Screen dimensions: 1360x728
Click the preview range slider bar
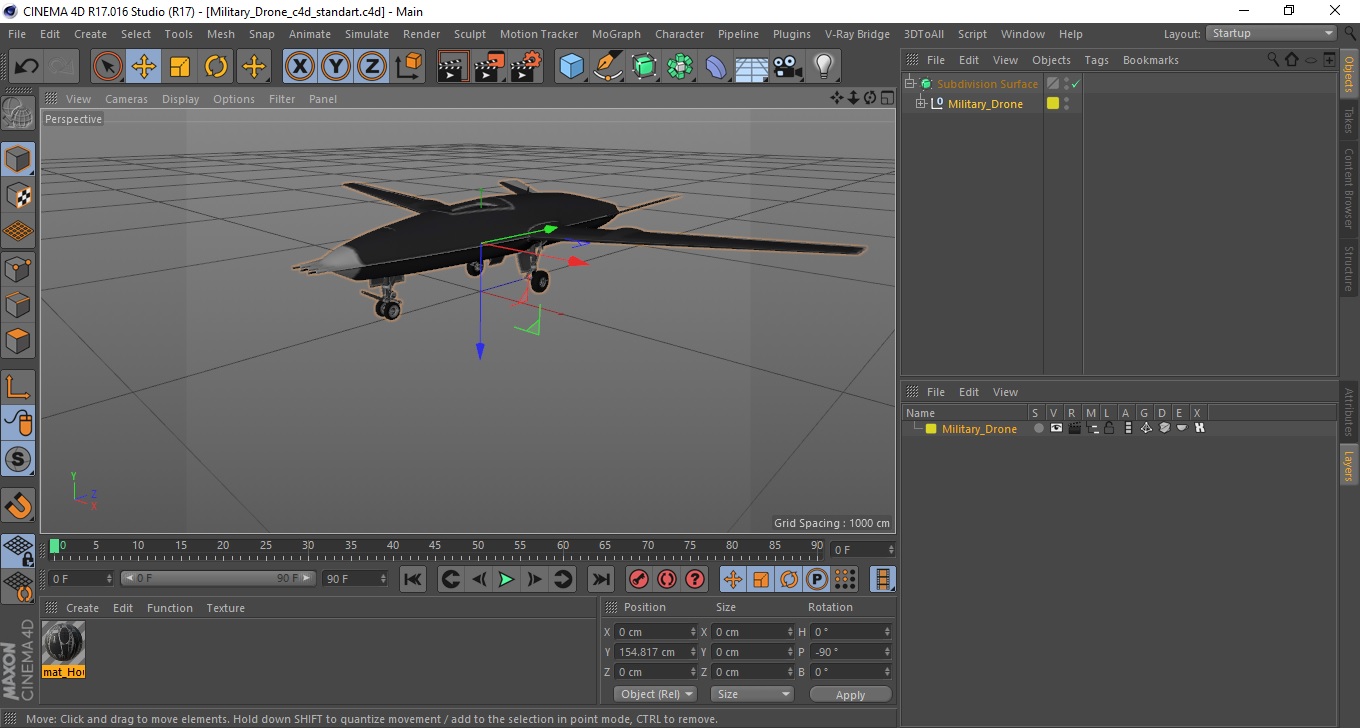tap(218, 579)
